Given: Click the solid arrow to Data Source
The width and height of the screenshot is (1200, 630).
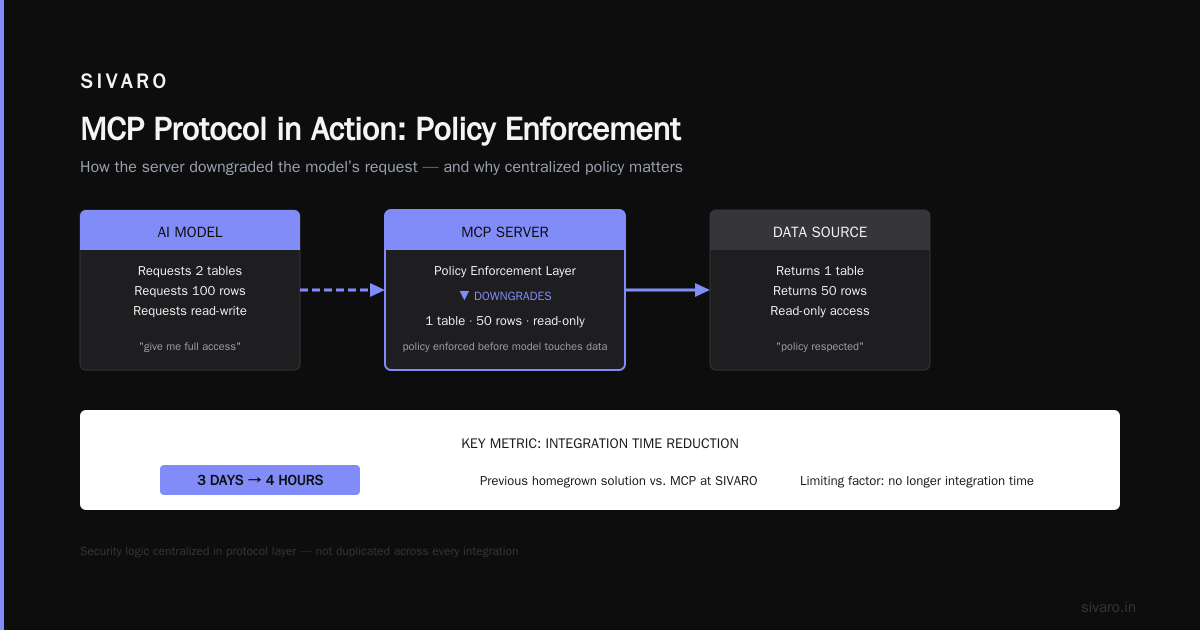Looking at the screenshot, I should point(667,290).
